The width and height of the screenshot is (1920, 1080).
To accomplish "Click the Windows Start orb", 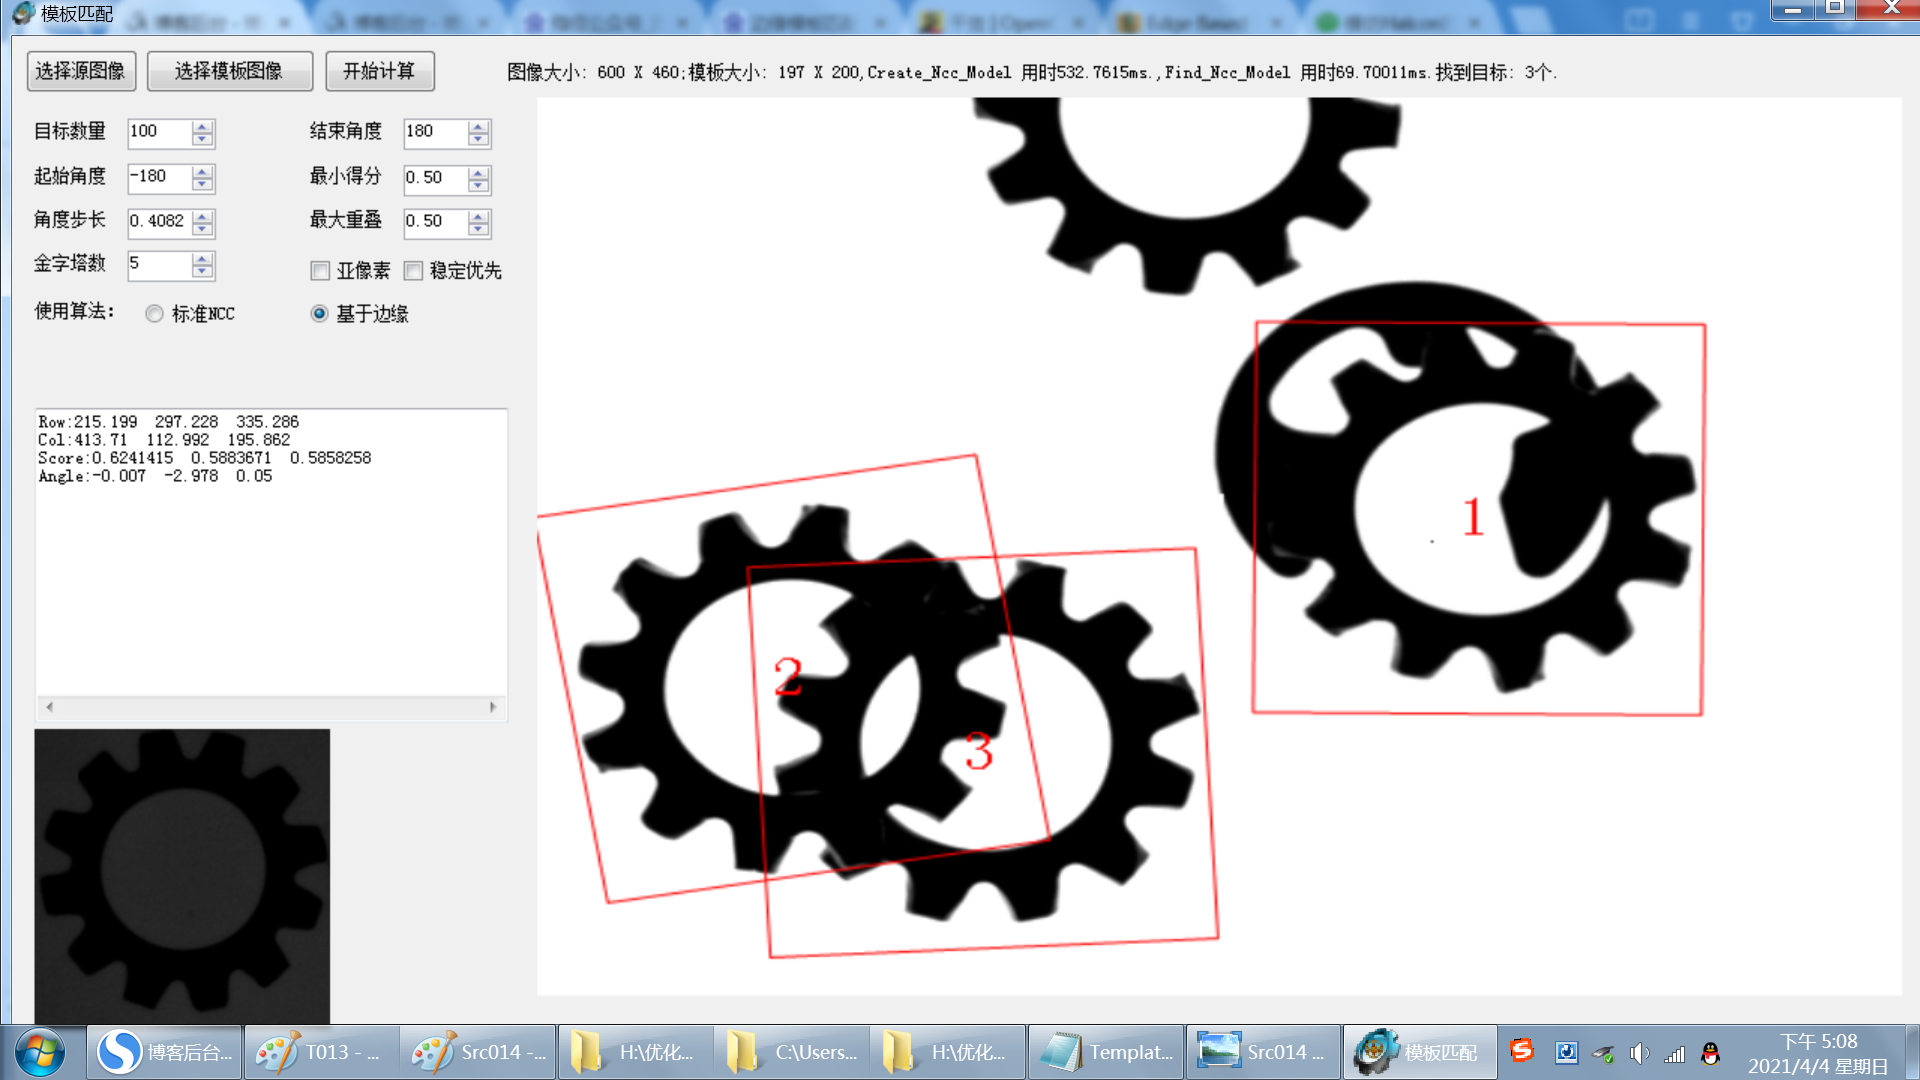I will coord(40,1052).
